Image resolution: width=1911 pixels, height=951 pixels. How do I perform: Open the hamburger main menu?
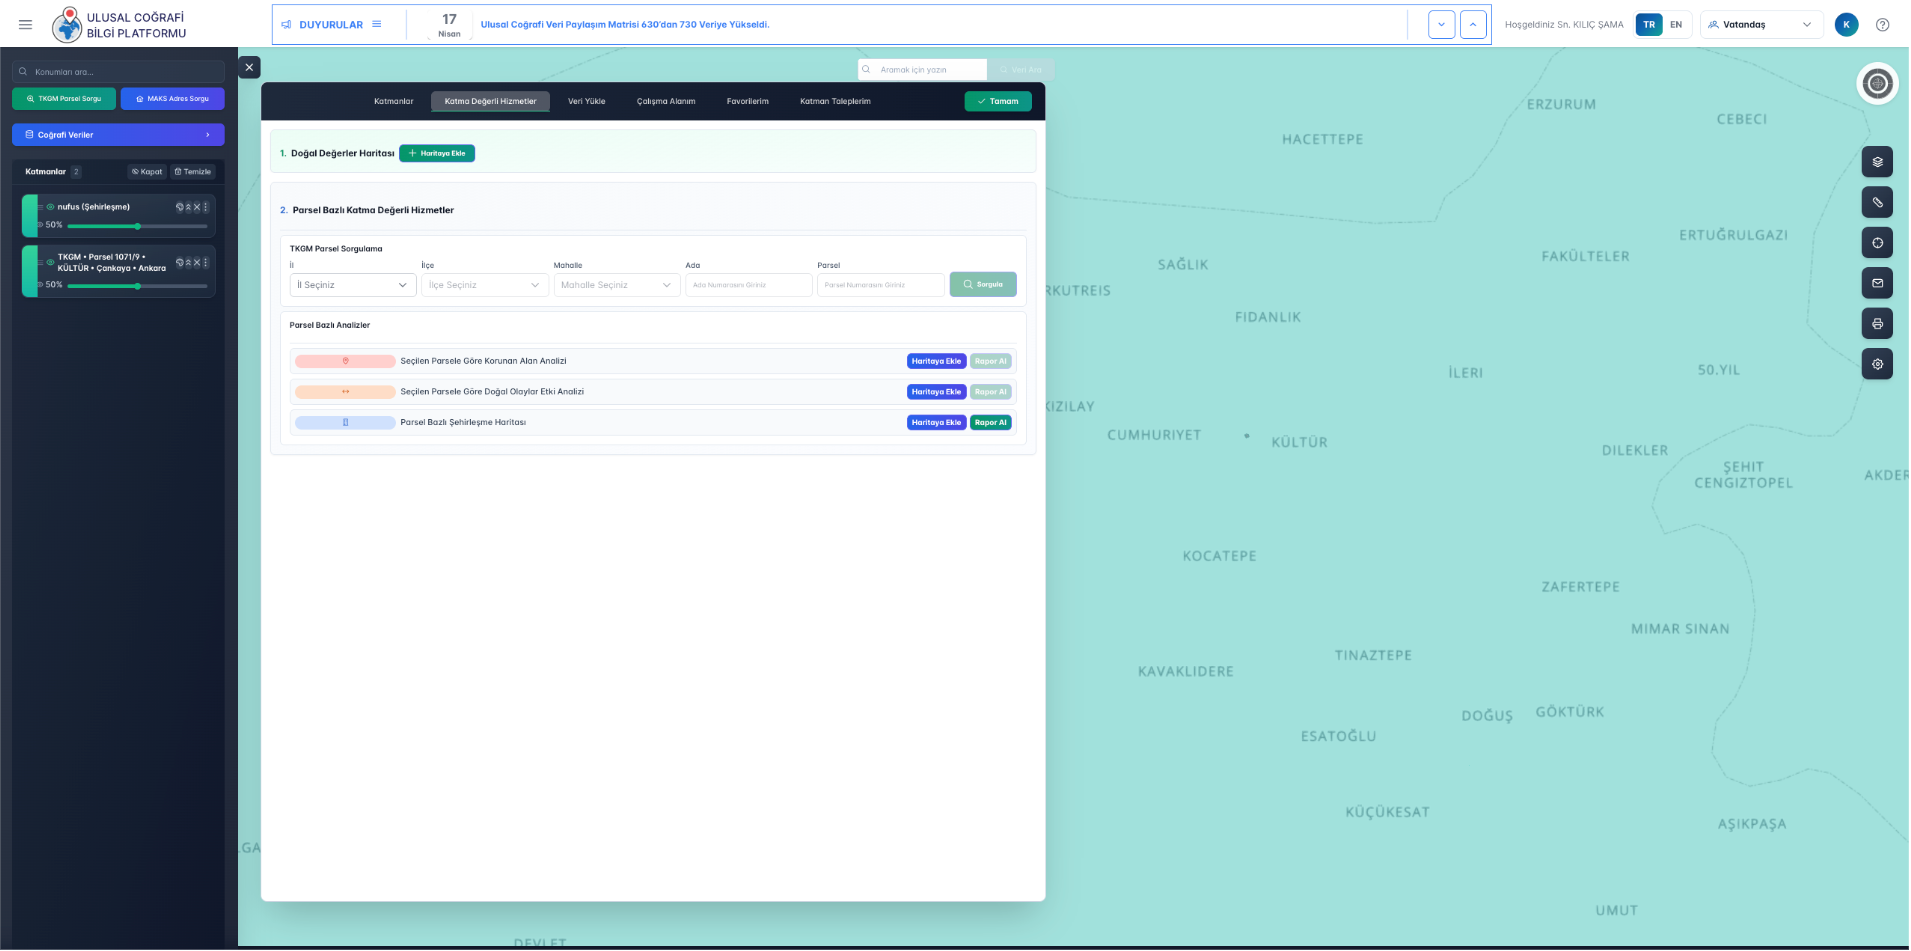26,25
